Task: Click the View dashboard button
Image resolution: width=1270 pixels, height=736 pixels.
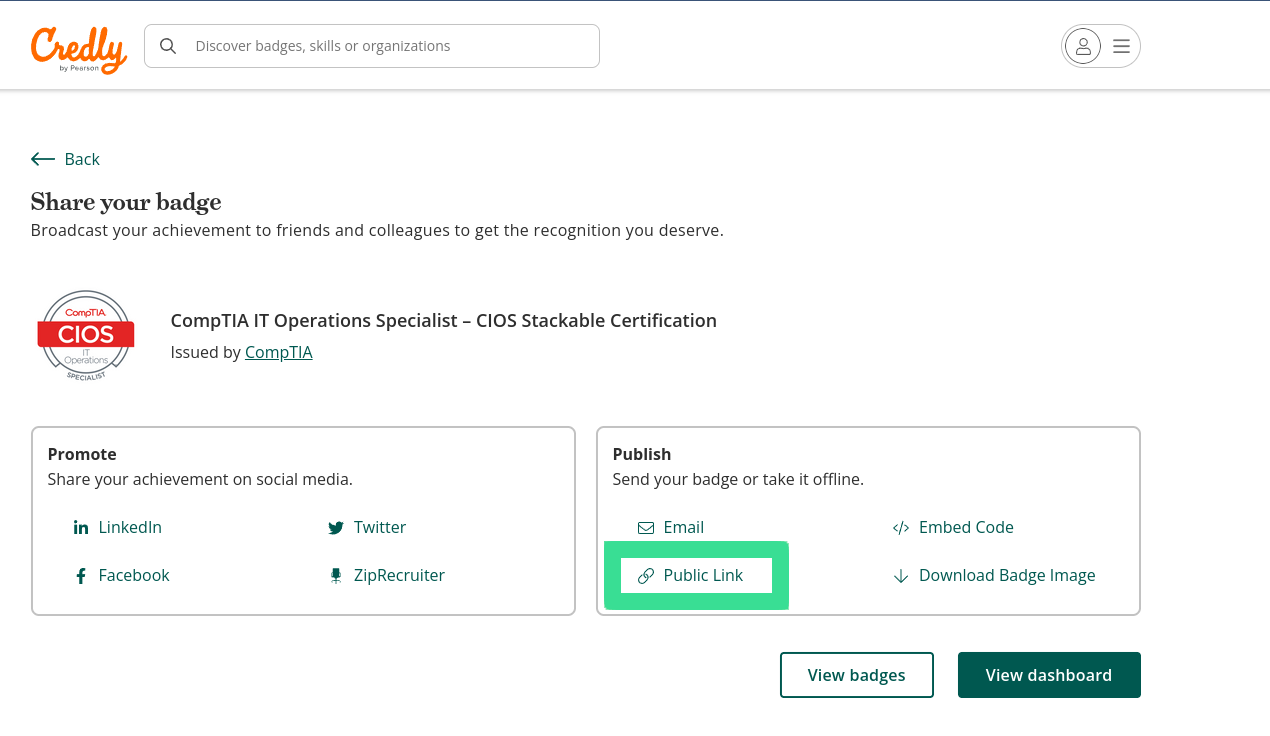Action: (x=1049, y=675)
